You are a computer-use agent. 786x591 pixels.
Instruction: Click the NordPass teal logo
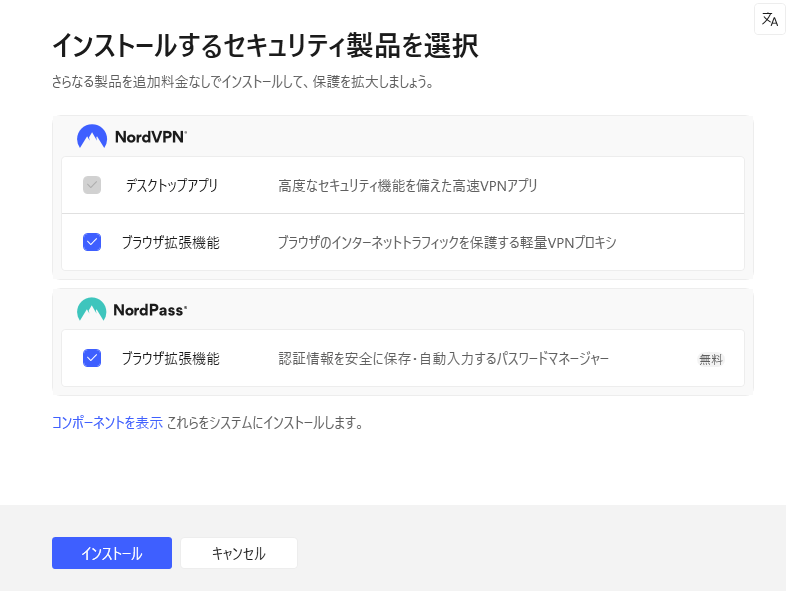point(91,309)
